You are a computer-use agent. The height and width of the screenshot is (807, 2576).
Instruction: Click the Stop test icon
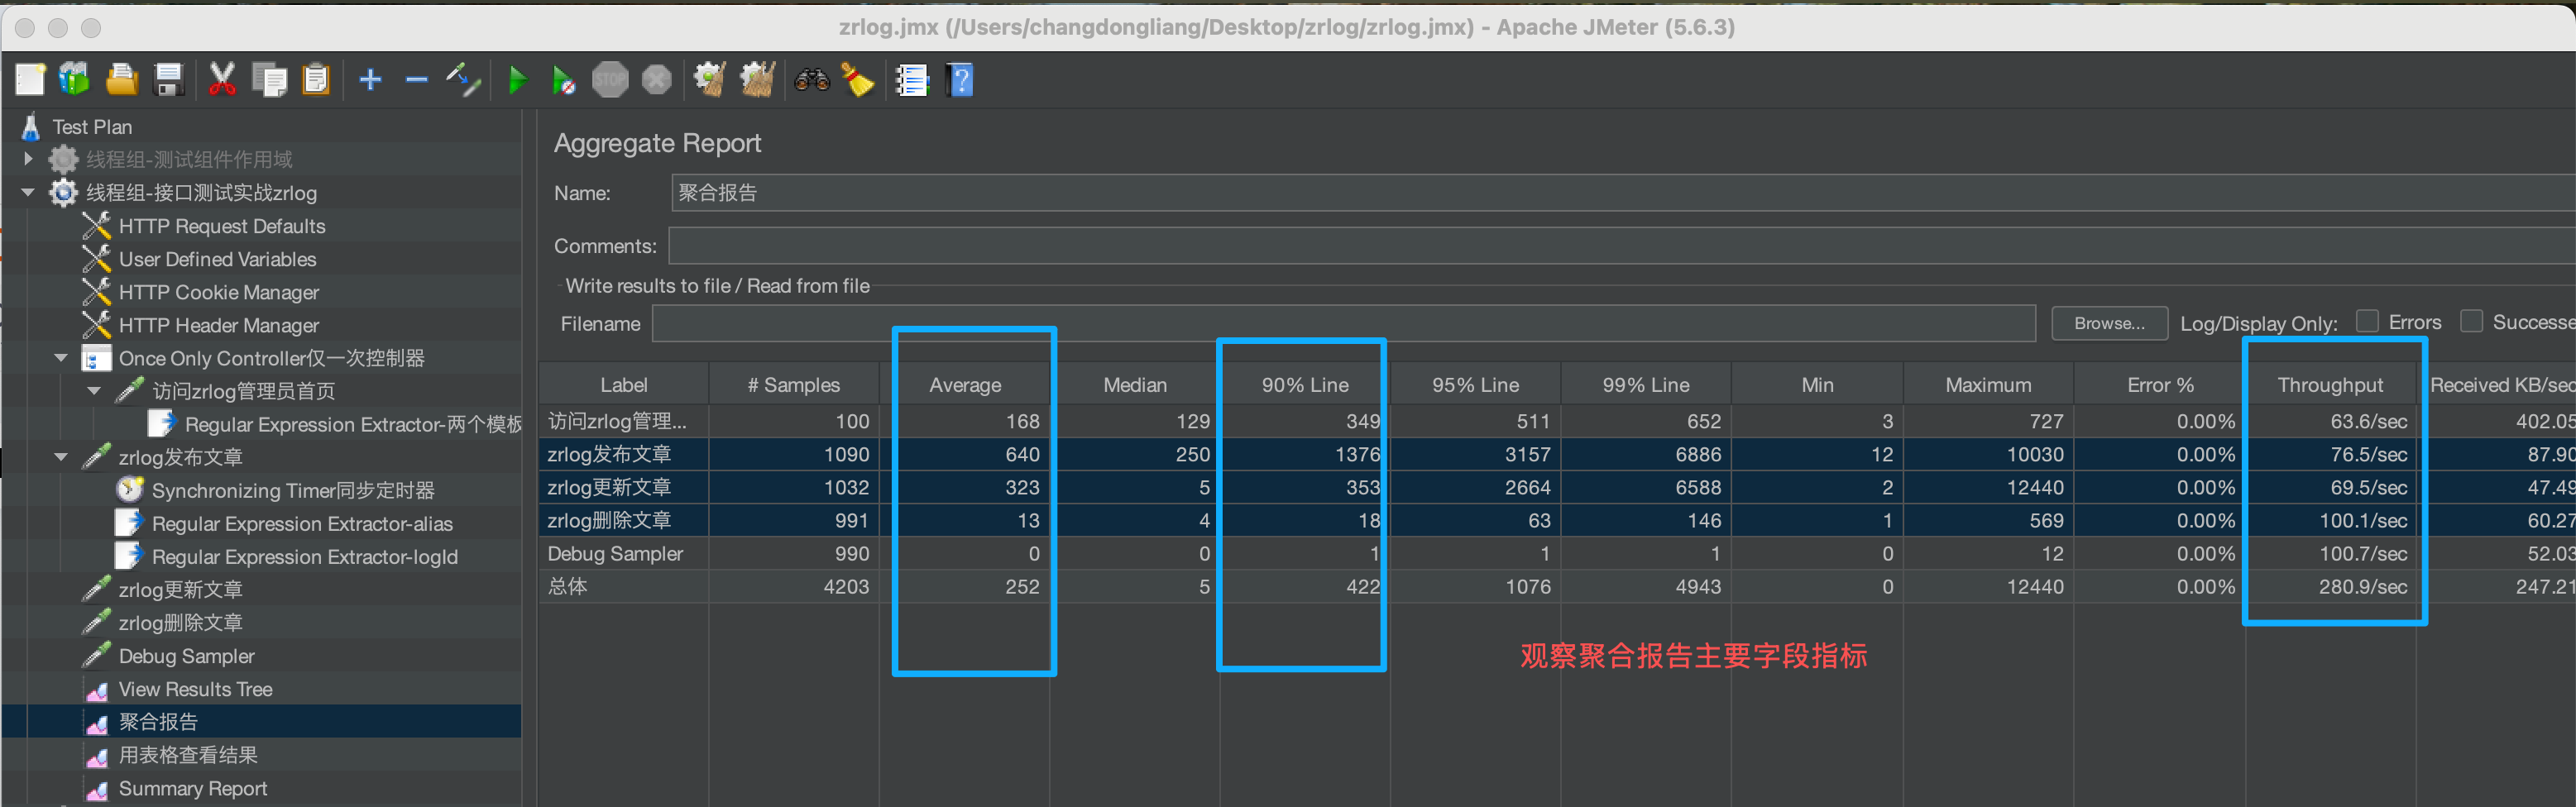(x=610, y=79)
